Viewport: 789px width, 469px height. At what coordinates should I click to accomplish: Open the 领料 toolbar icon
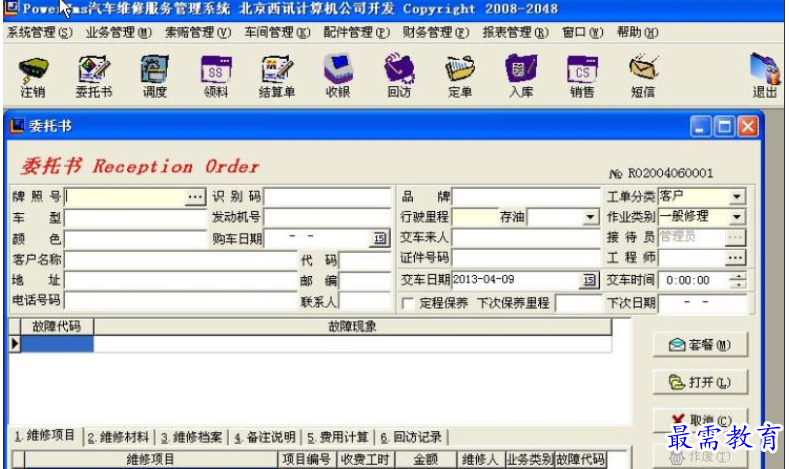216,77
